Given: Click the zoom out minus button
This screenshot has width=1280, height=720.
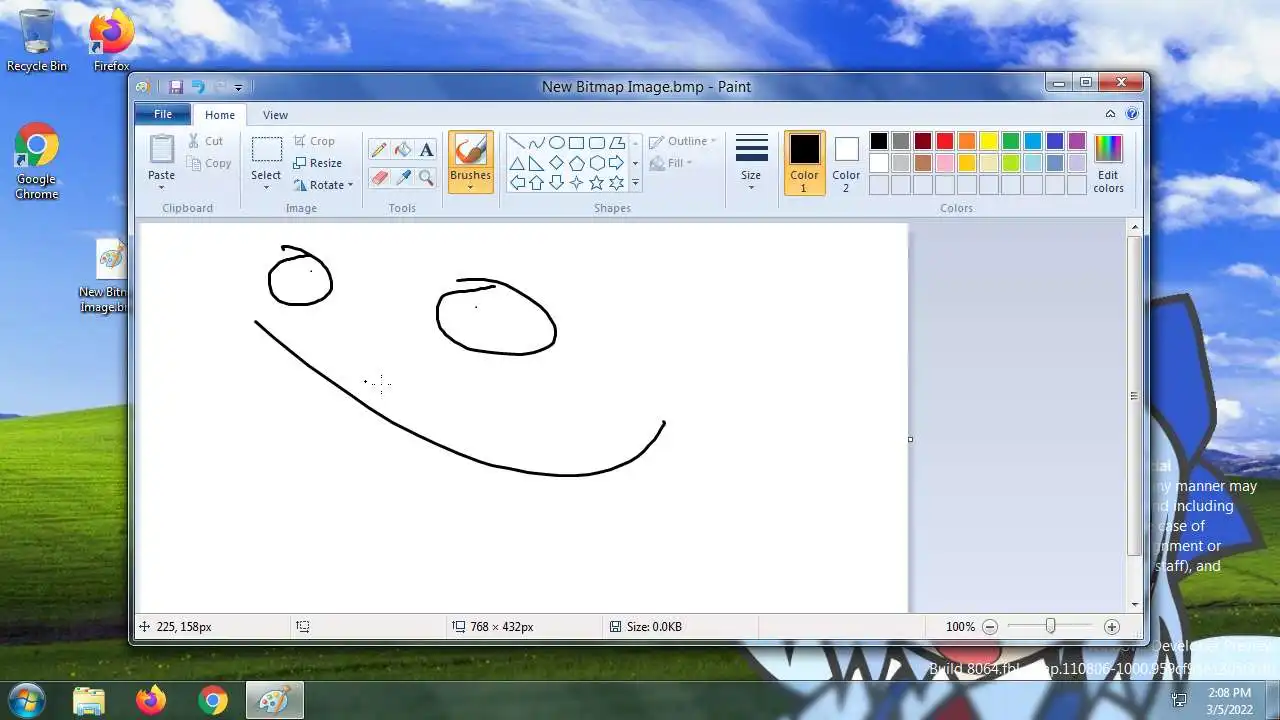Looking at the screenshot, I should 990,626.
